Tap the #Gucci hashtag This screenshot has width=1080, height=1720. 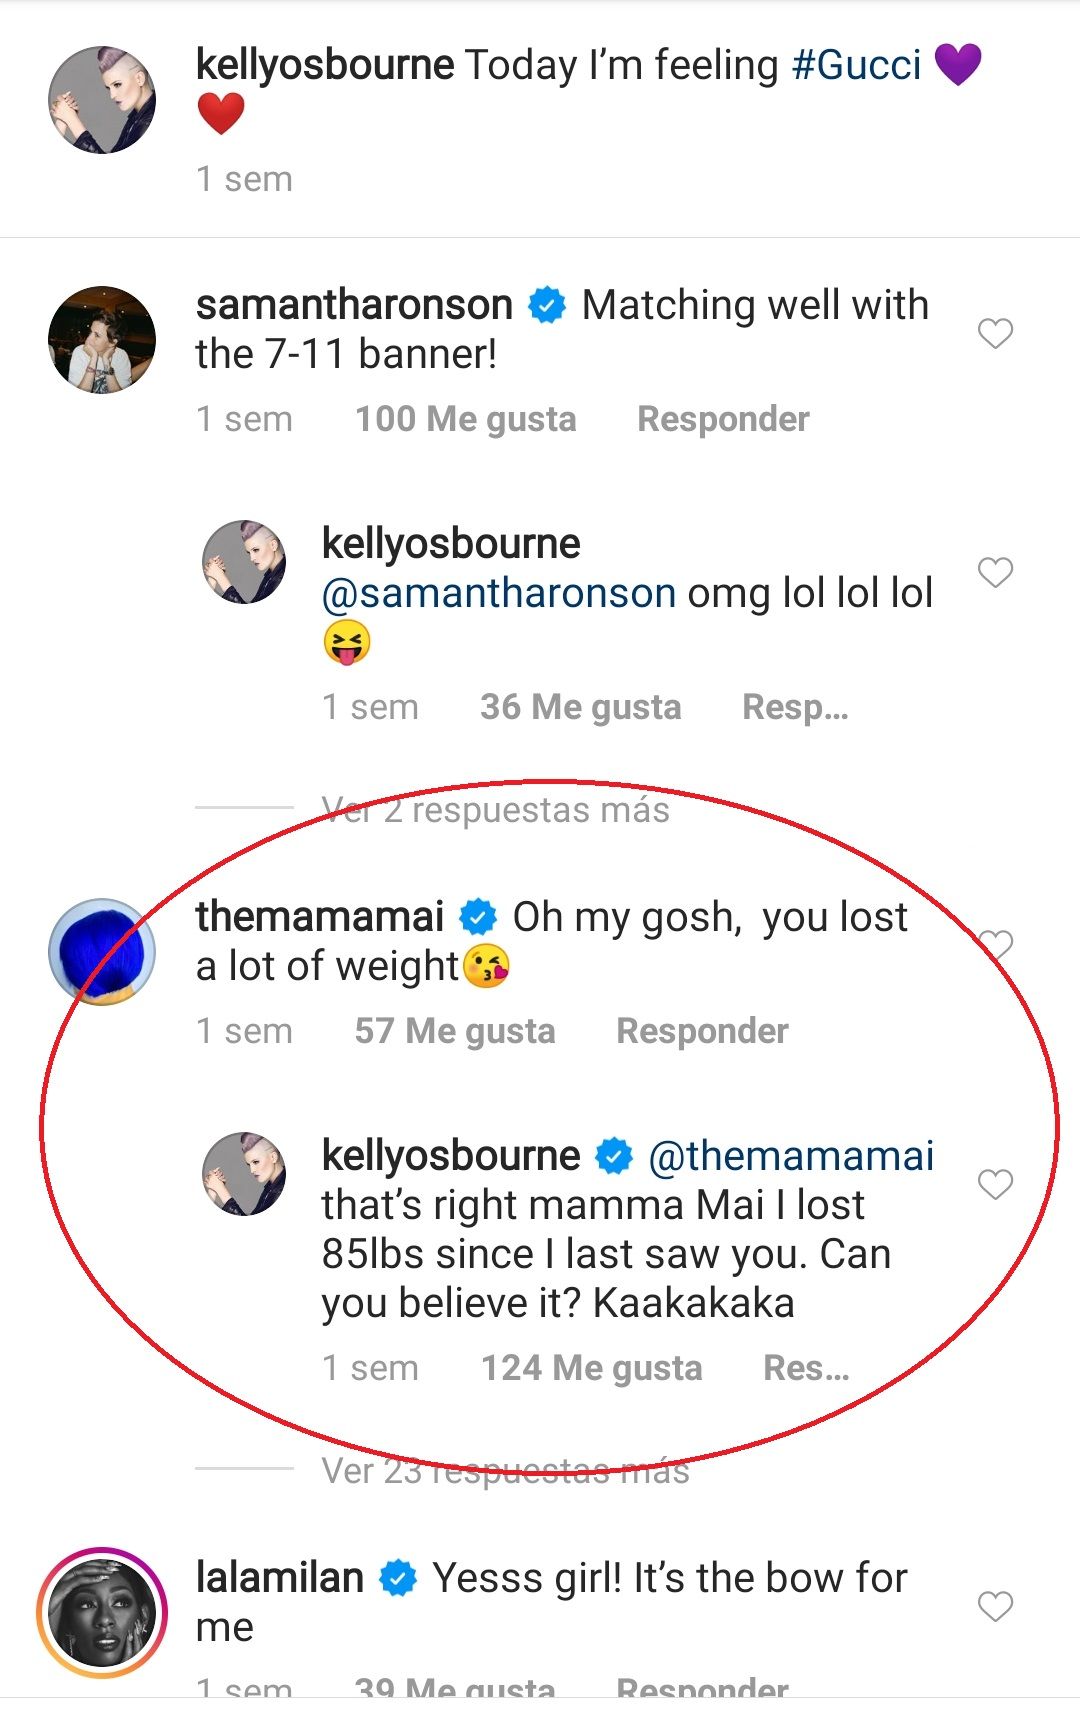point(856,66)
